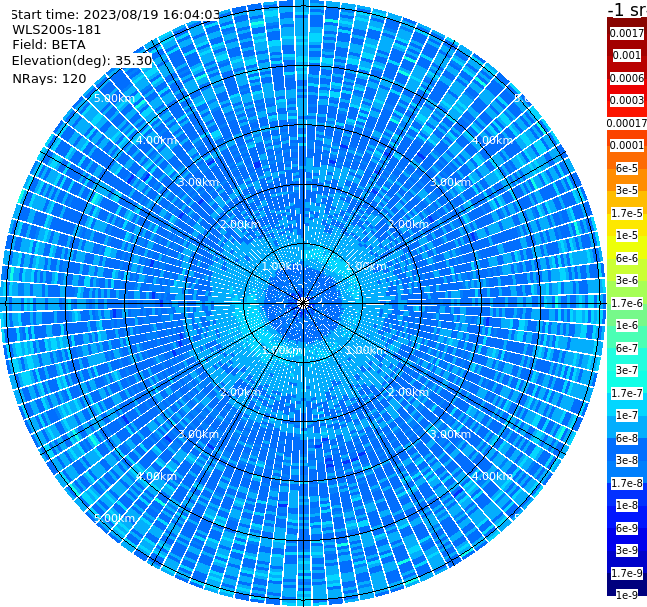Viewport: 647px width, 607px height.
Task: Select the 1.7e-7 colorbar label
Action: 627,393
